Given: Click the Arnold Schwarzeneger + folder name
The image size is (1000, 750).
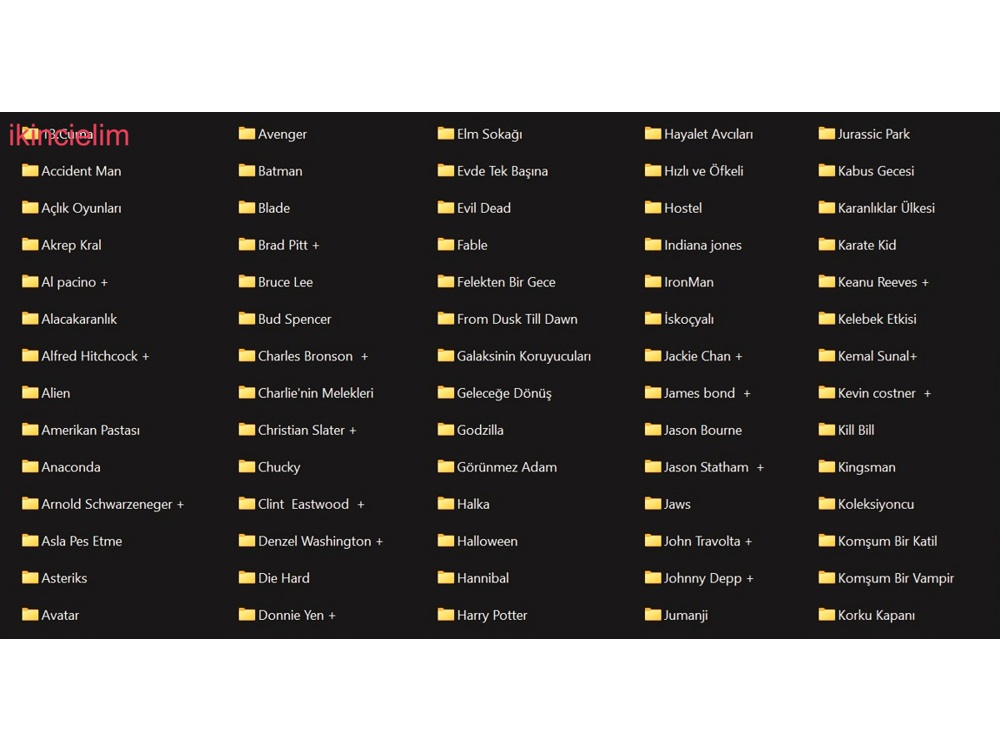Looking at the screenshot, I should pyautogui.click(x=112, y=504).
